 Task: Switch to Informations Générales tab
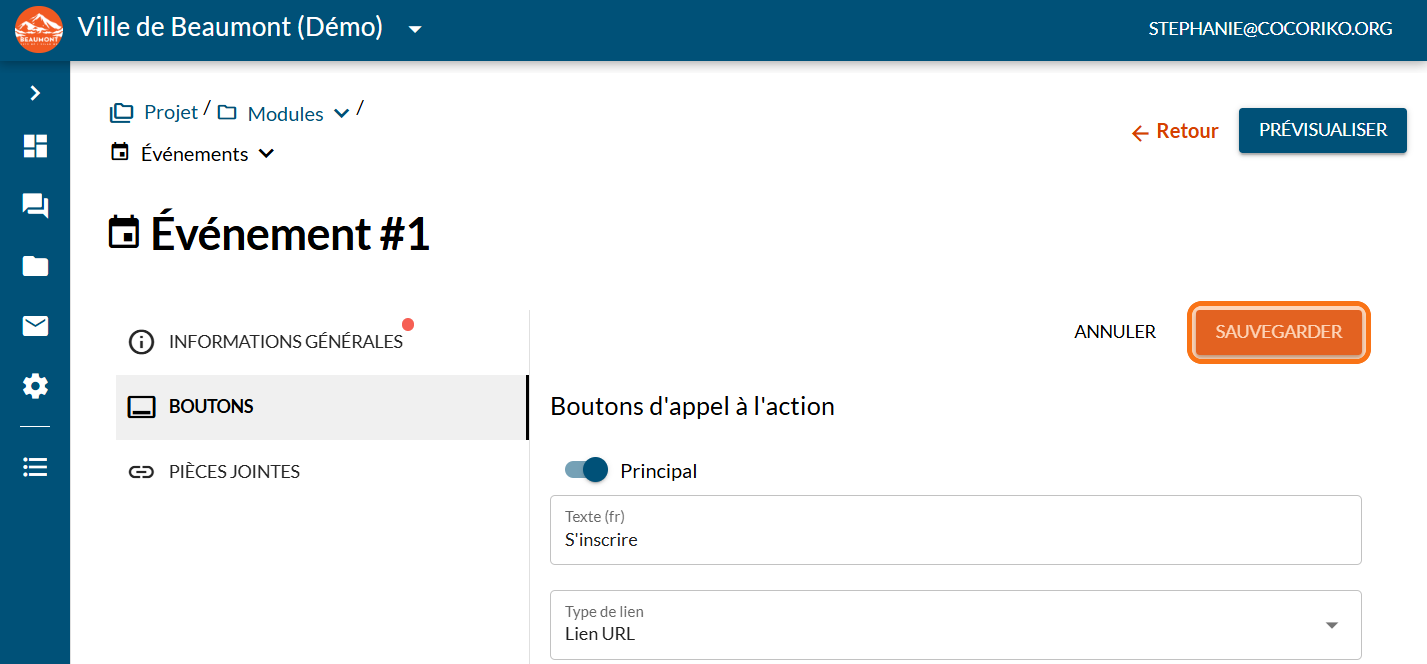pos(285,342)
